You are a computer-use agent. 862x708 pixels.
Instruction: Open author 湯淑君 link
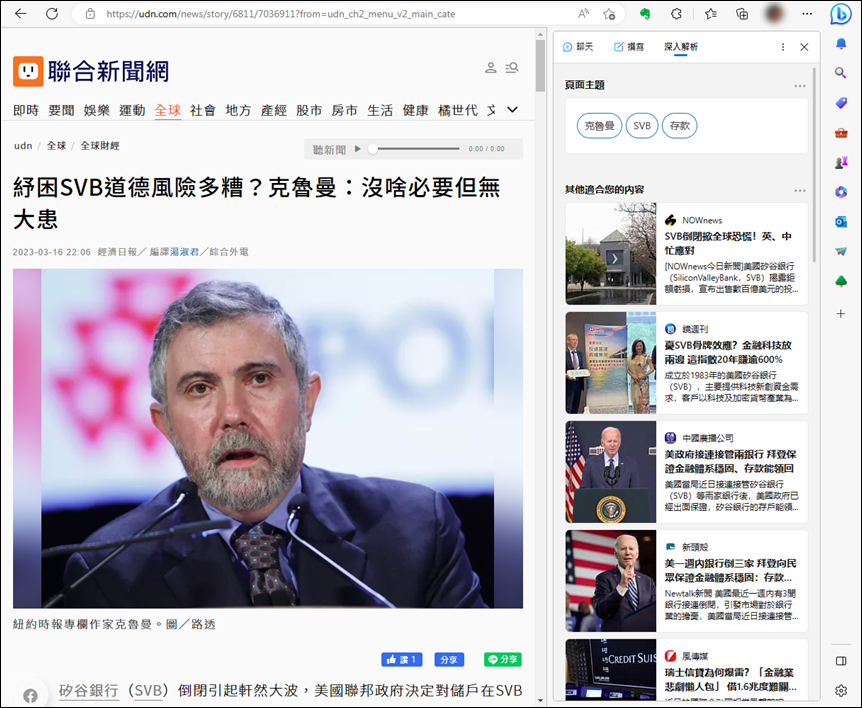184,252
